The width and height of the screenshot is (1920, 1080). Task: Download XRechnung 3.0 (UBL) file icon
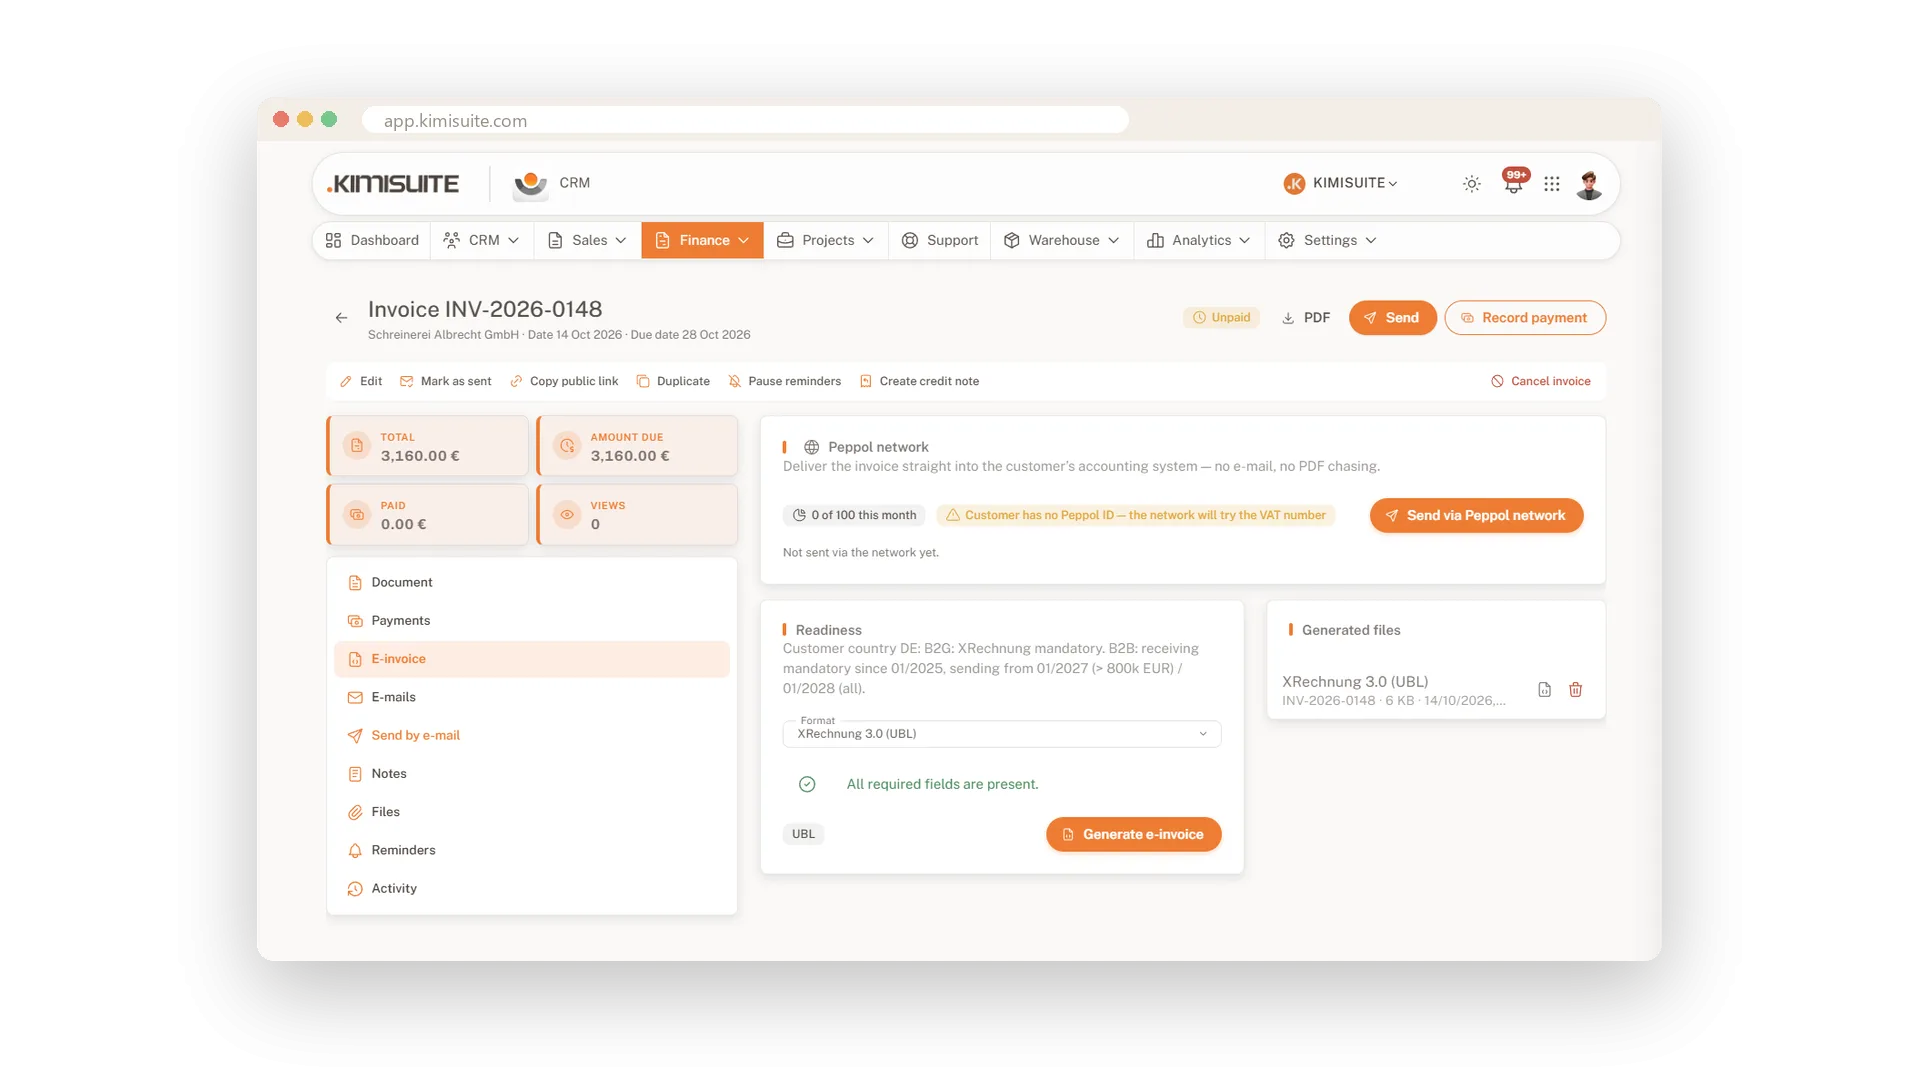pos(1544,690)
